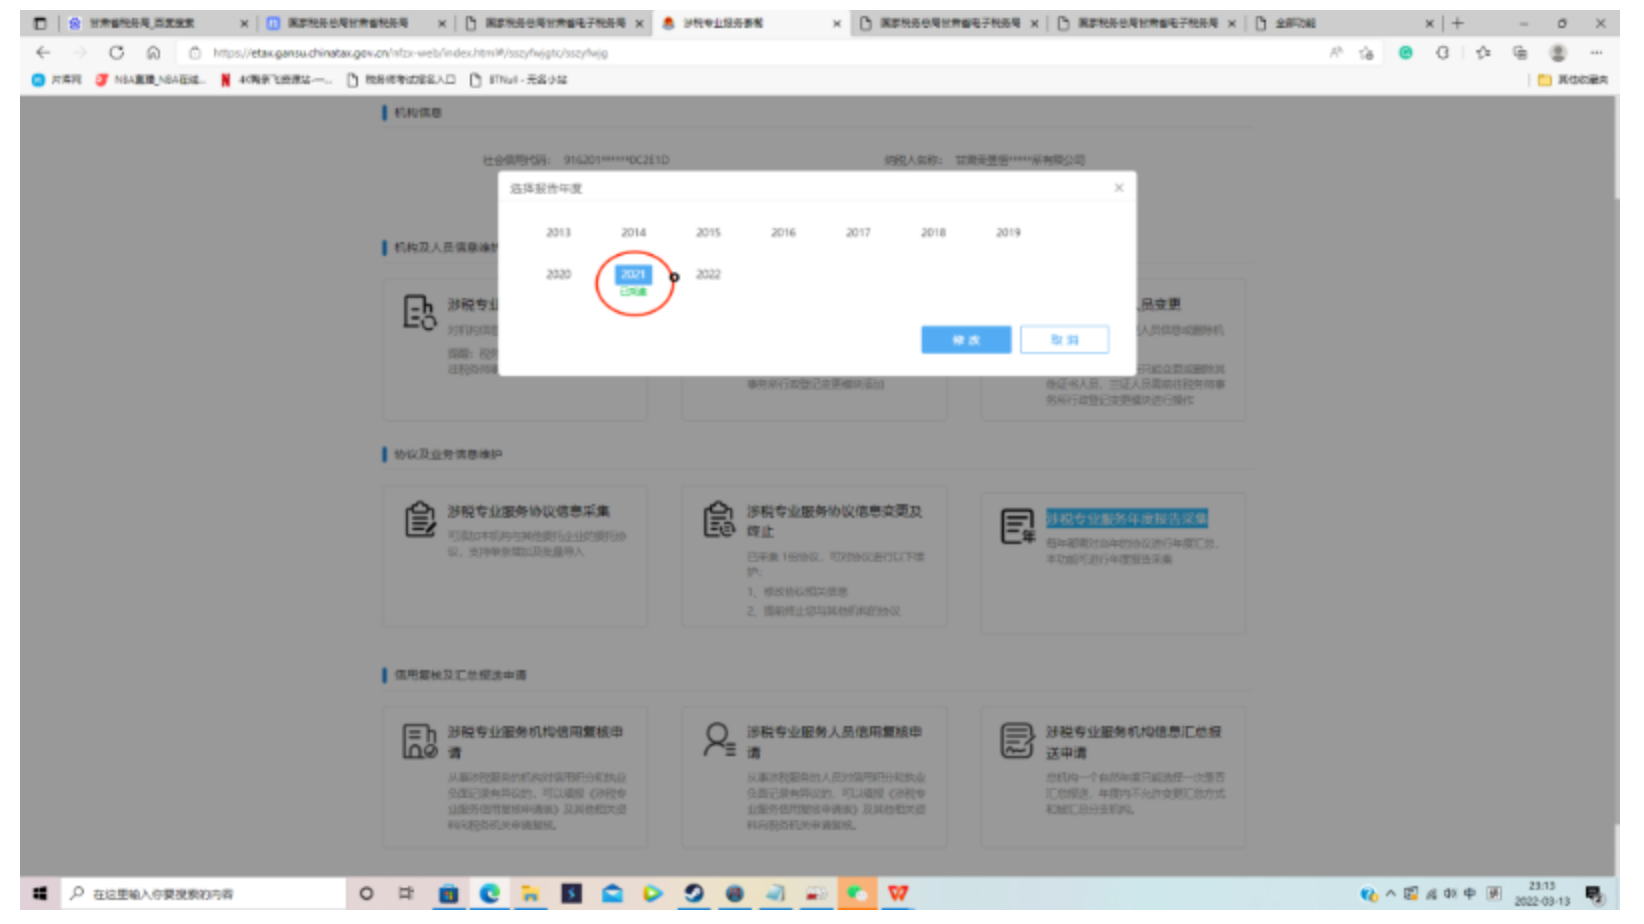This screenshot has height=924, width=1644.
Task: Choose report year 2022
Action: pos(708,274)
